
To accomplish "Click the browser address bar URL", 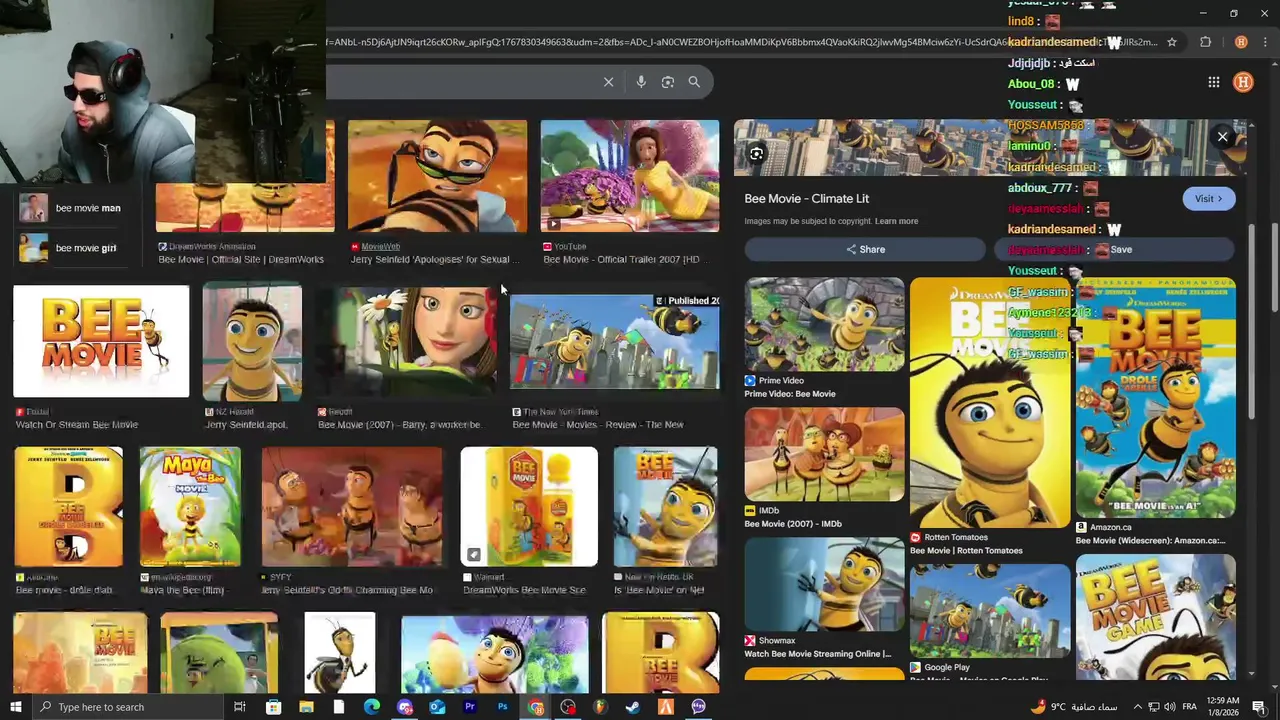I will (740, 42).
